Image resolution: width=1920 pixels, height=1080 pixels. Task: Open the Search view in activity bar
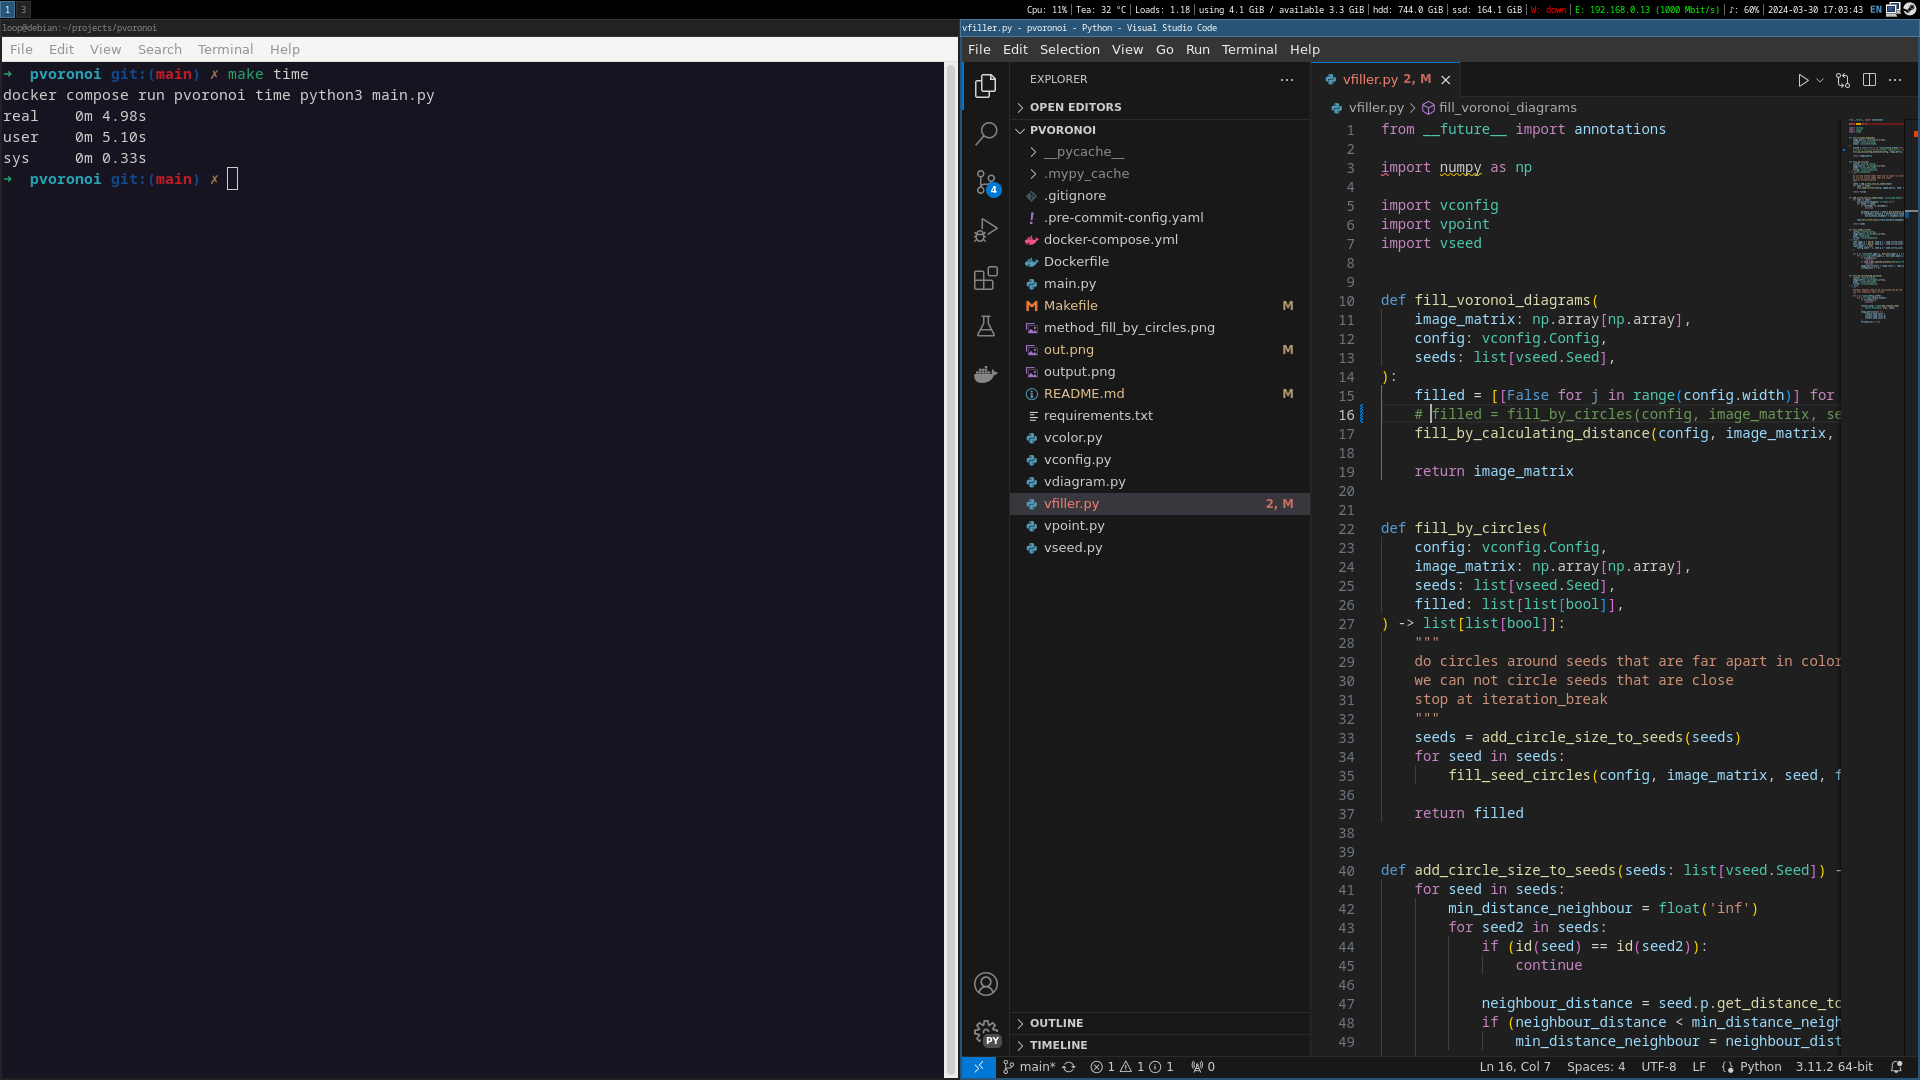click(x=986, y=133)
